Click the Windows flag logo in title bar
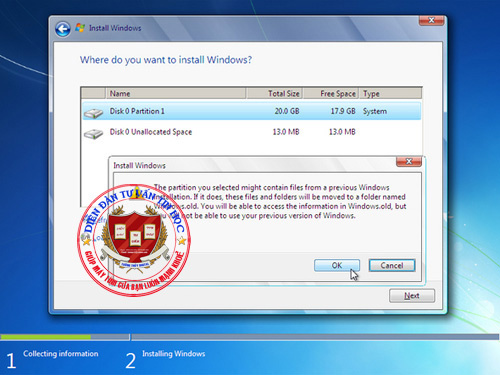Screen dimensions: 500x375 click(80, 28)
